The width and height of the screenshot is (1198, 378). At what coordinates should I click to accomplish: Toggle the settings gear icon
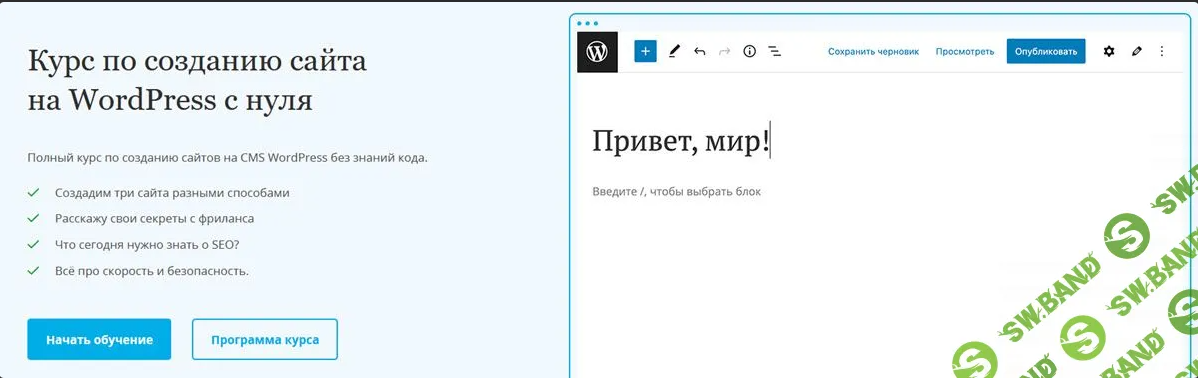pyautogui.click(x=1109, y=51)
